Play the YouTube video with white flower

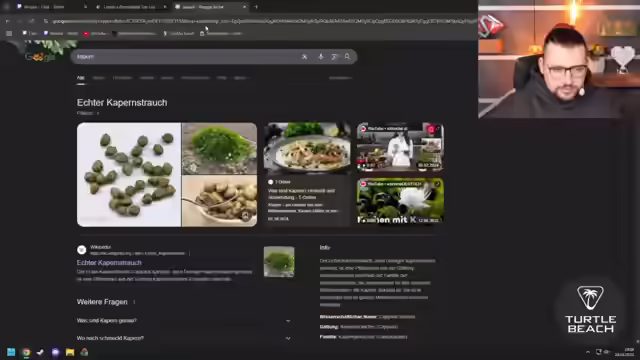pyautogui.click(x=400, y=201)
